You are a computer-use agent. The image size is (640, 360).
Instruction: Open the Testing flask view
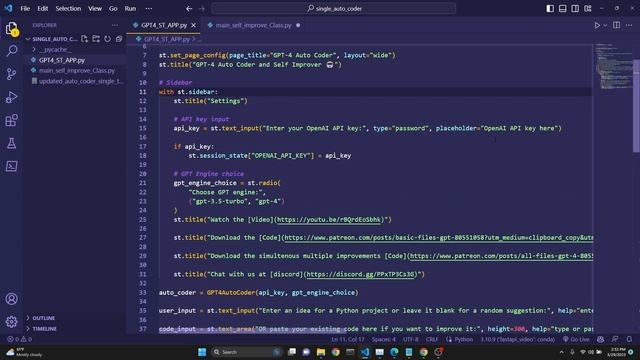pyautogui.click(x=11, y=143)
